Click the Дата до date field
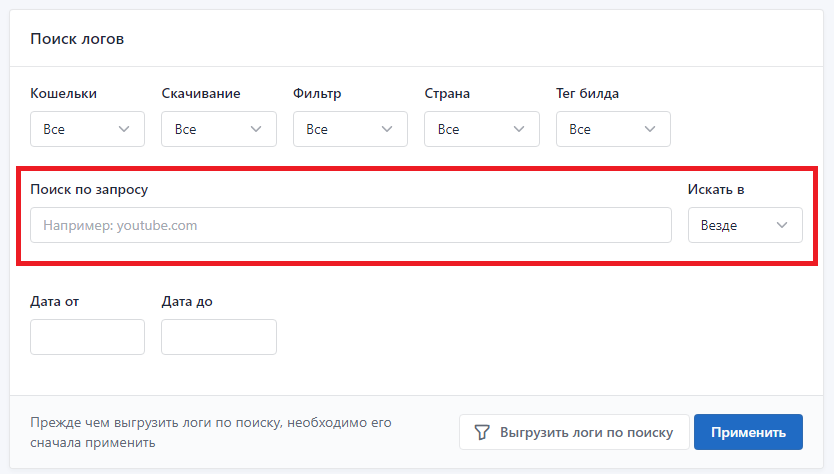The image size is (834, 474). click(x=218, y=337)
